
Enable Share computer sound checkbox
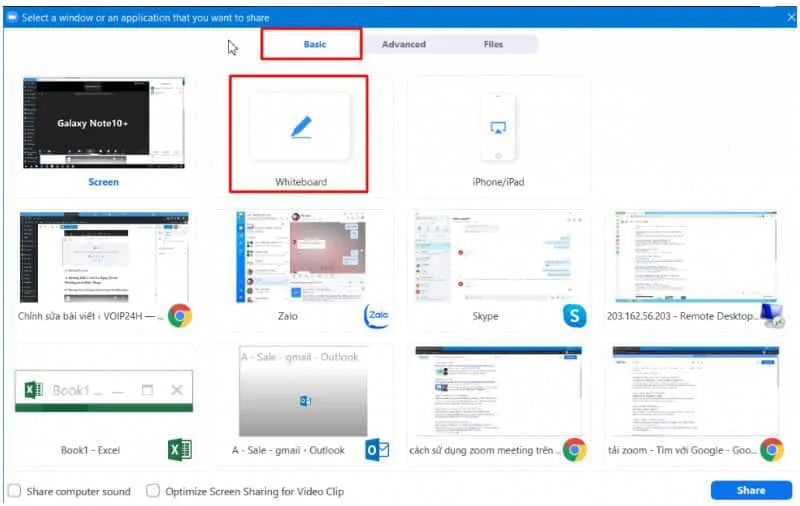point(14,491)
